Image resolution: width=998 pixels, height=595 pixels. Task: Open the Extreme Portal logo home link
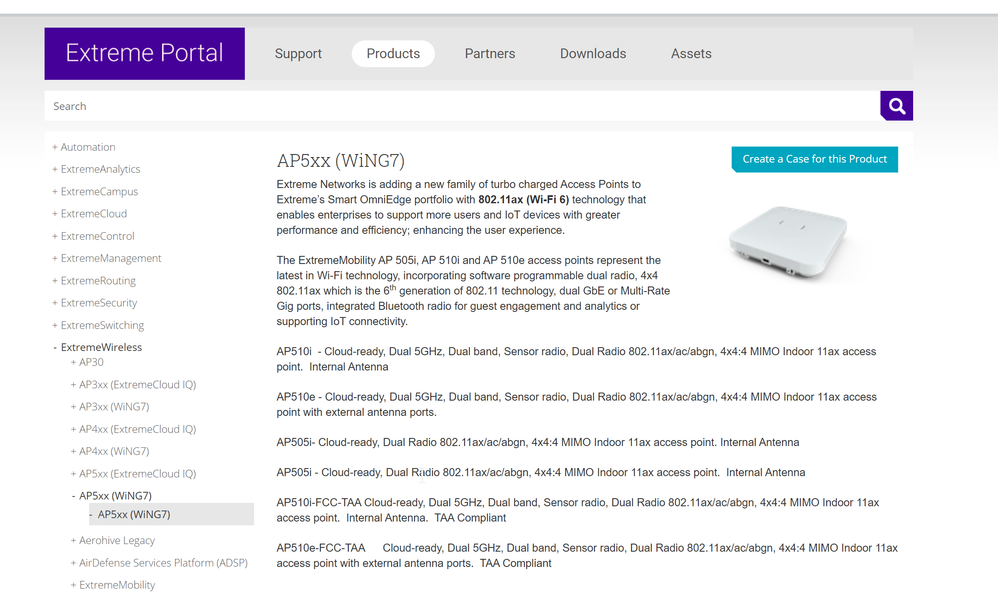[x=144, y=53]
